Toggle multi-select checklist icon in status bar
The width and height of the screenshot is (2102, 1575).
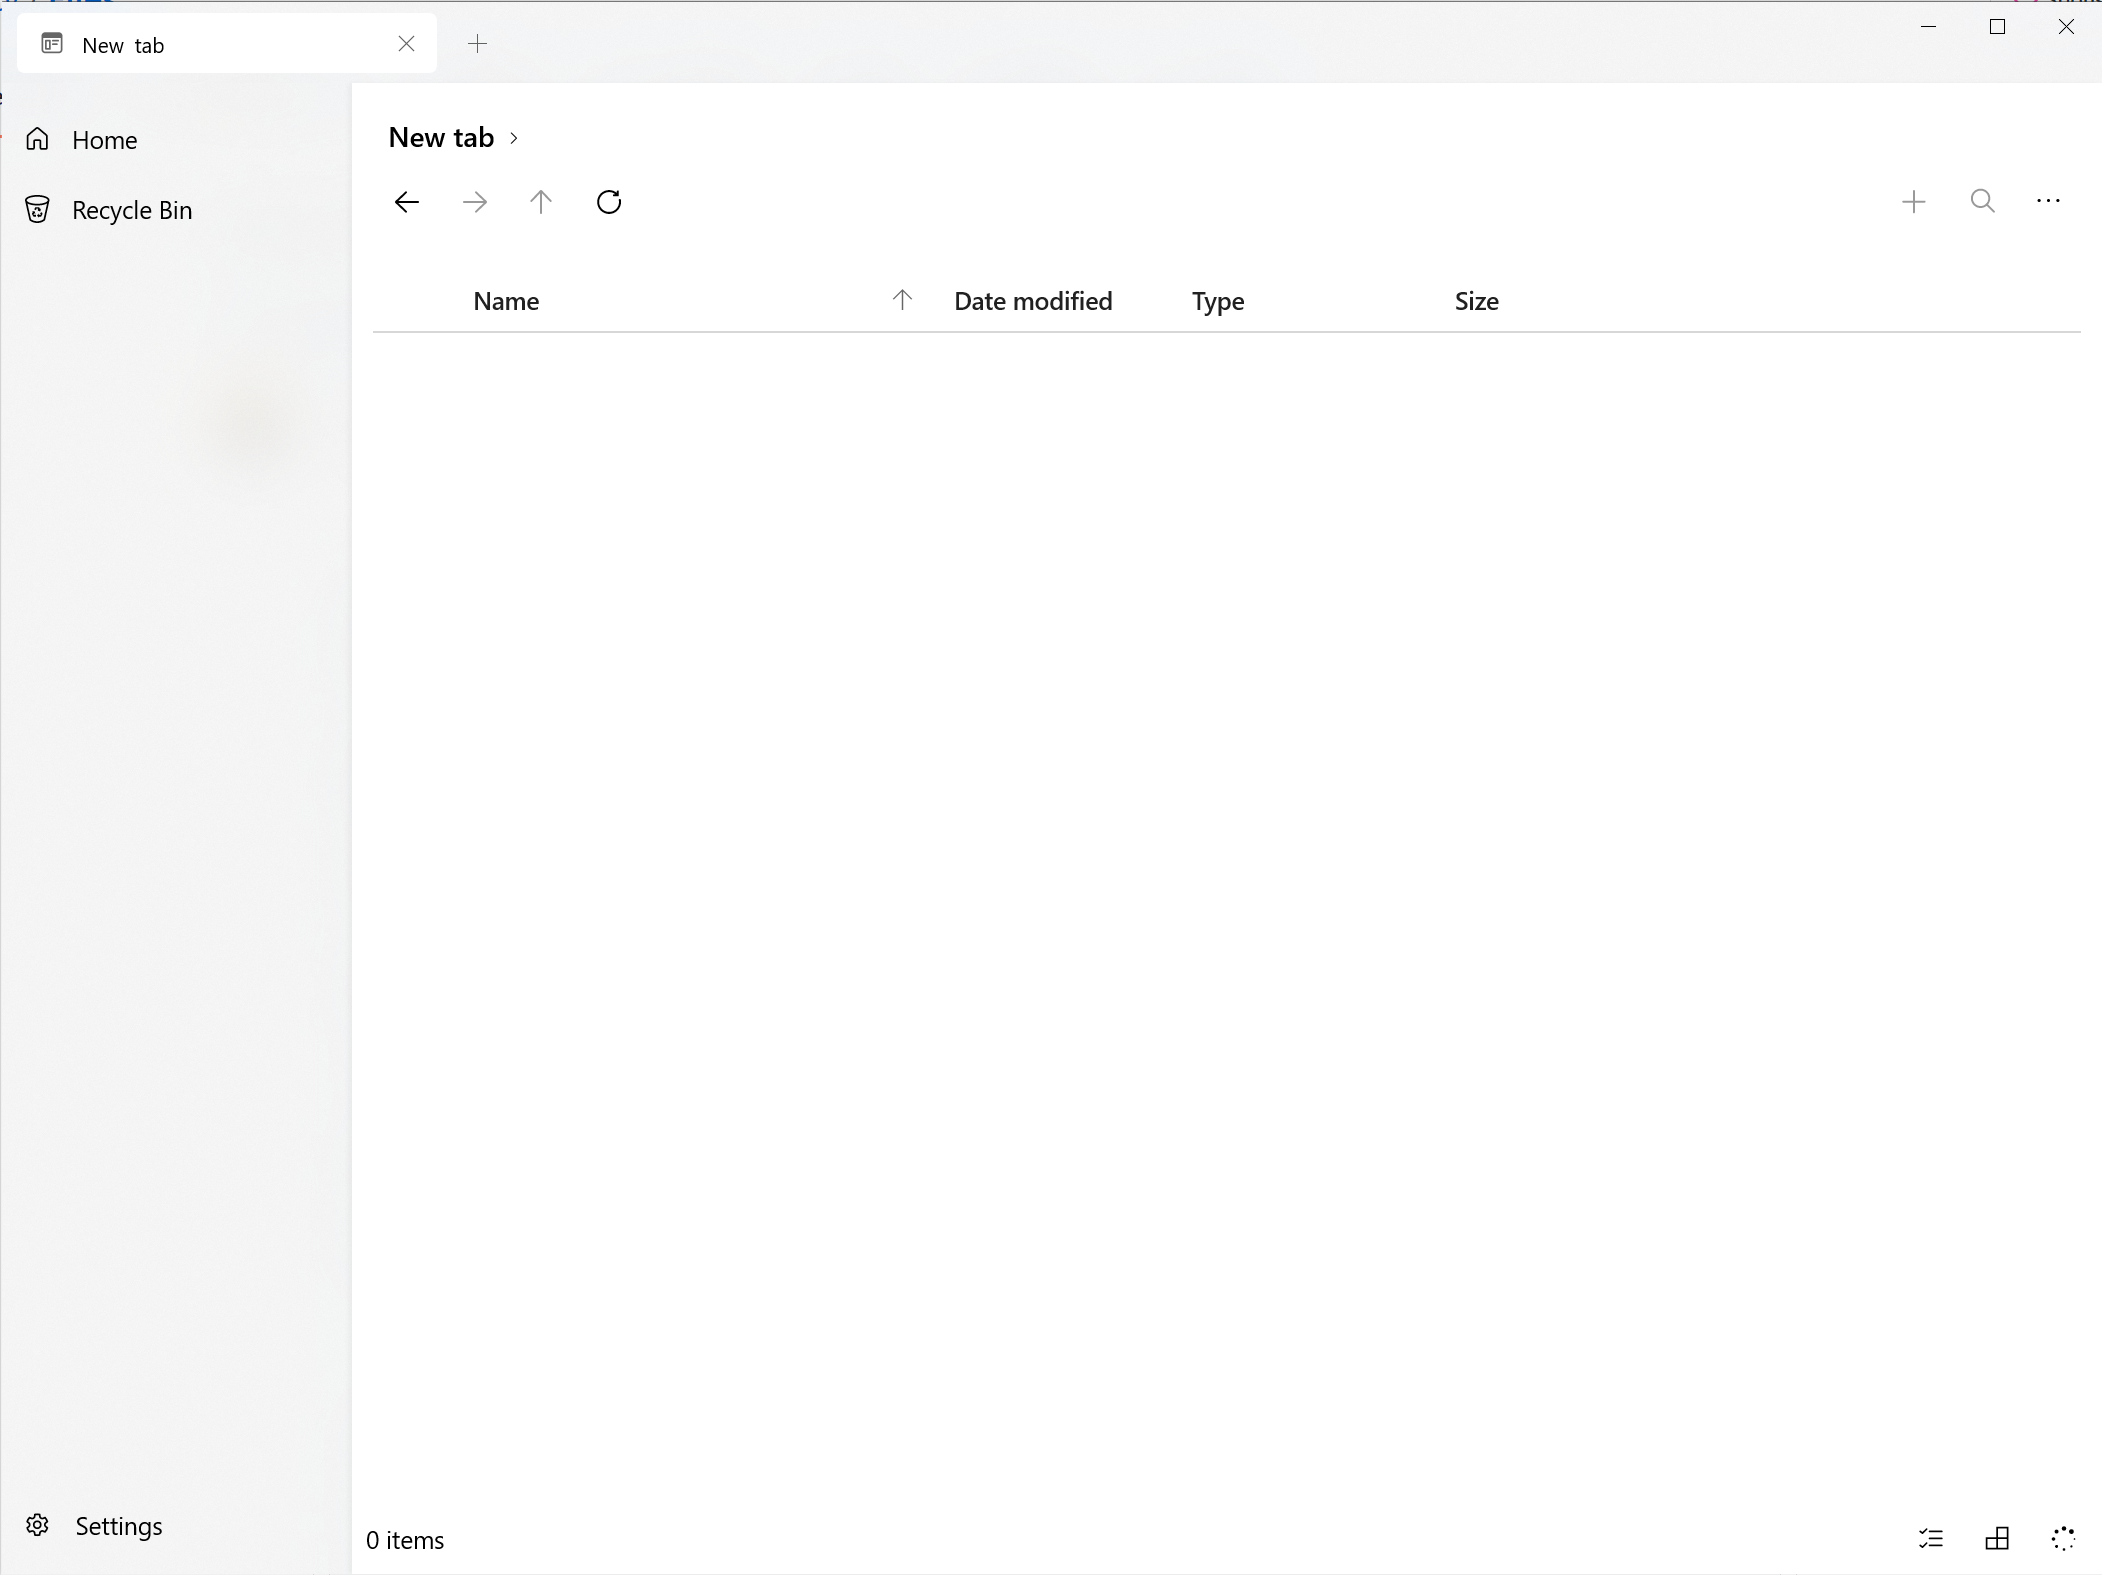1931,1538
